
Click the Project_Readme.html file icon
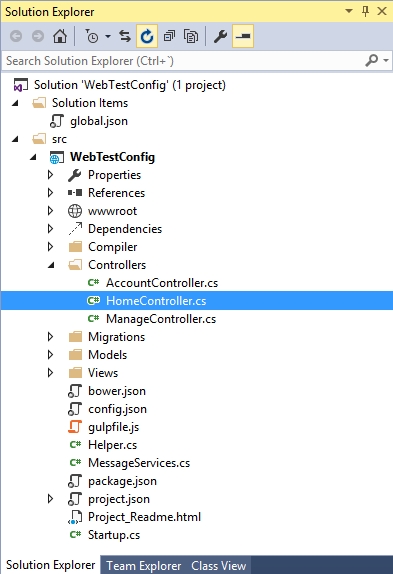click(x=75, y=517)
